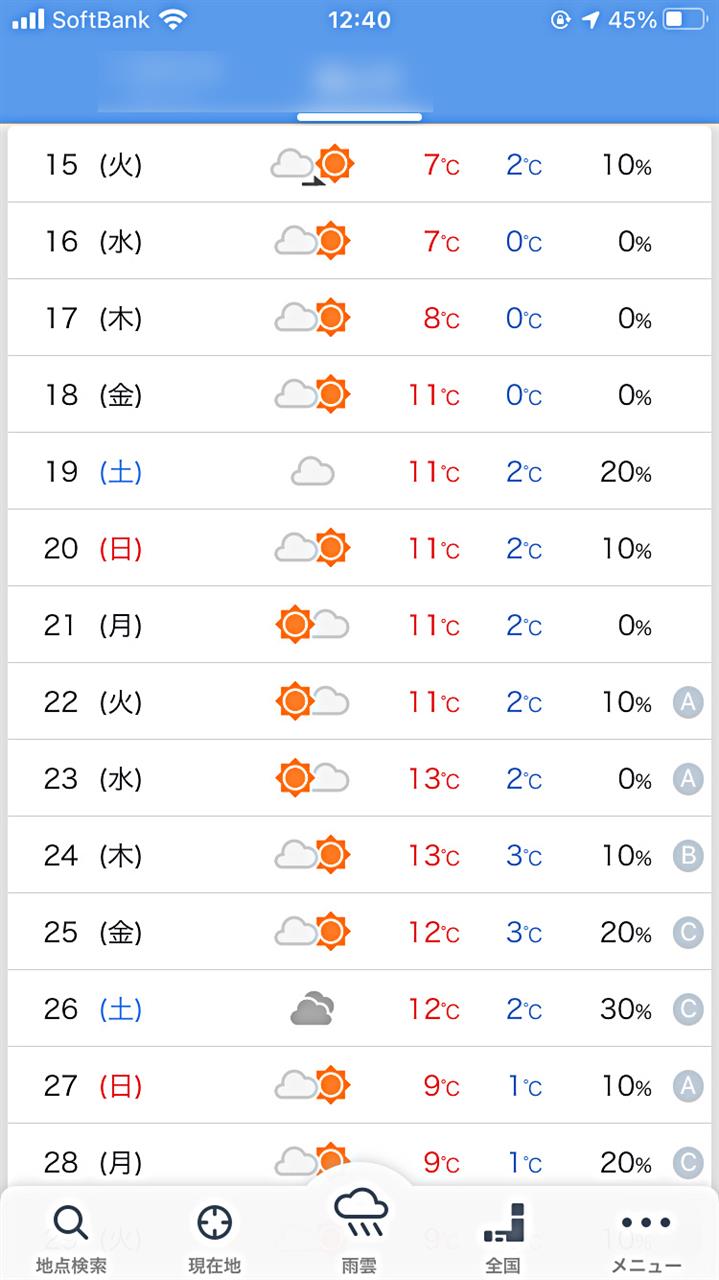Tap the 30% rain chance on day 26
Image resolution: width=719 pixels, height=1280 pixels.
[x=626, y=1010]
